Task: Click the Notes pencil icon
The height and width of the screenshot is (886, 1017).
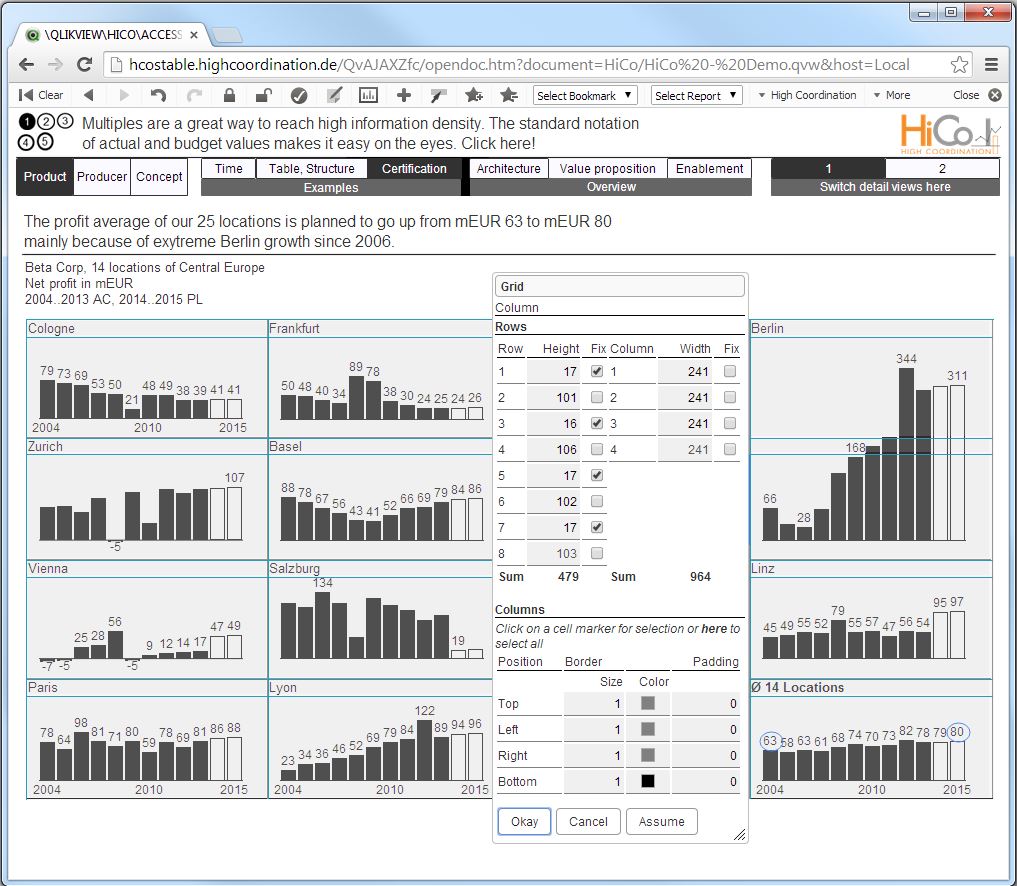Action: point(334,95)
